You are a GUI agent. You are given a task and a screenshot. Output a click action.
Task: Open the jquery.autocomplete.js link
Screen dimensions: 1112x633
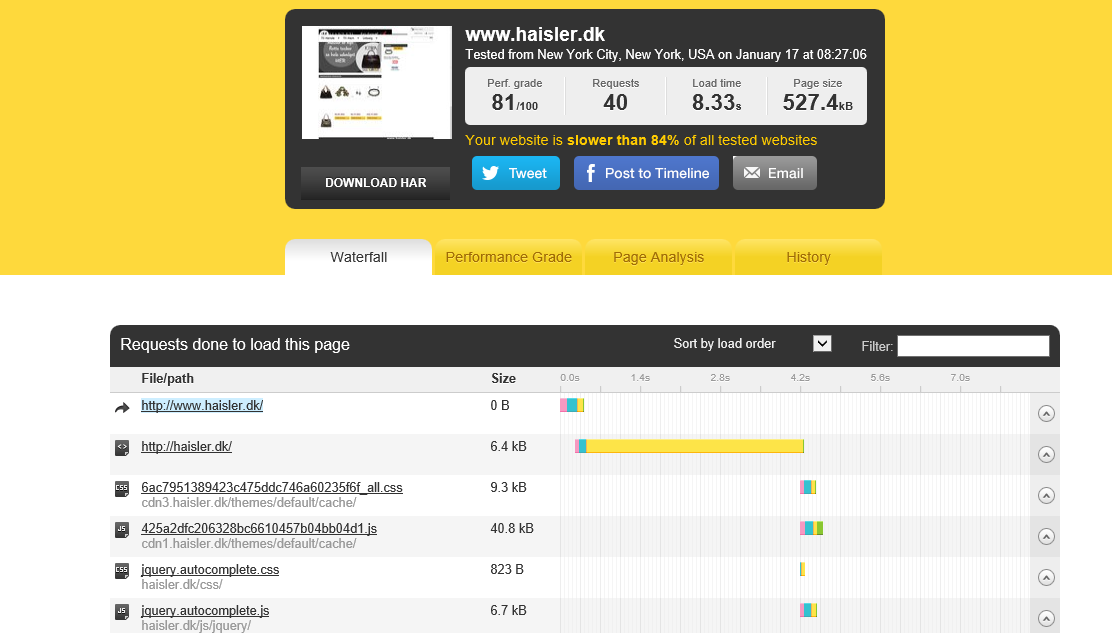205,611
